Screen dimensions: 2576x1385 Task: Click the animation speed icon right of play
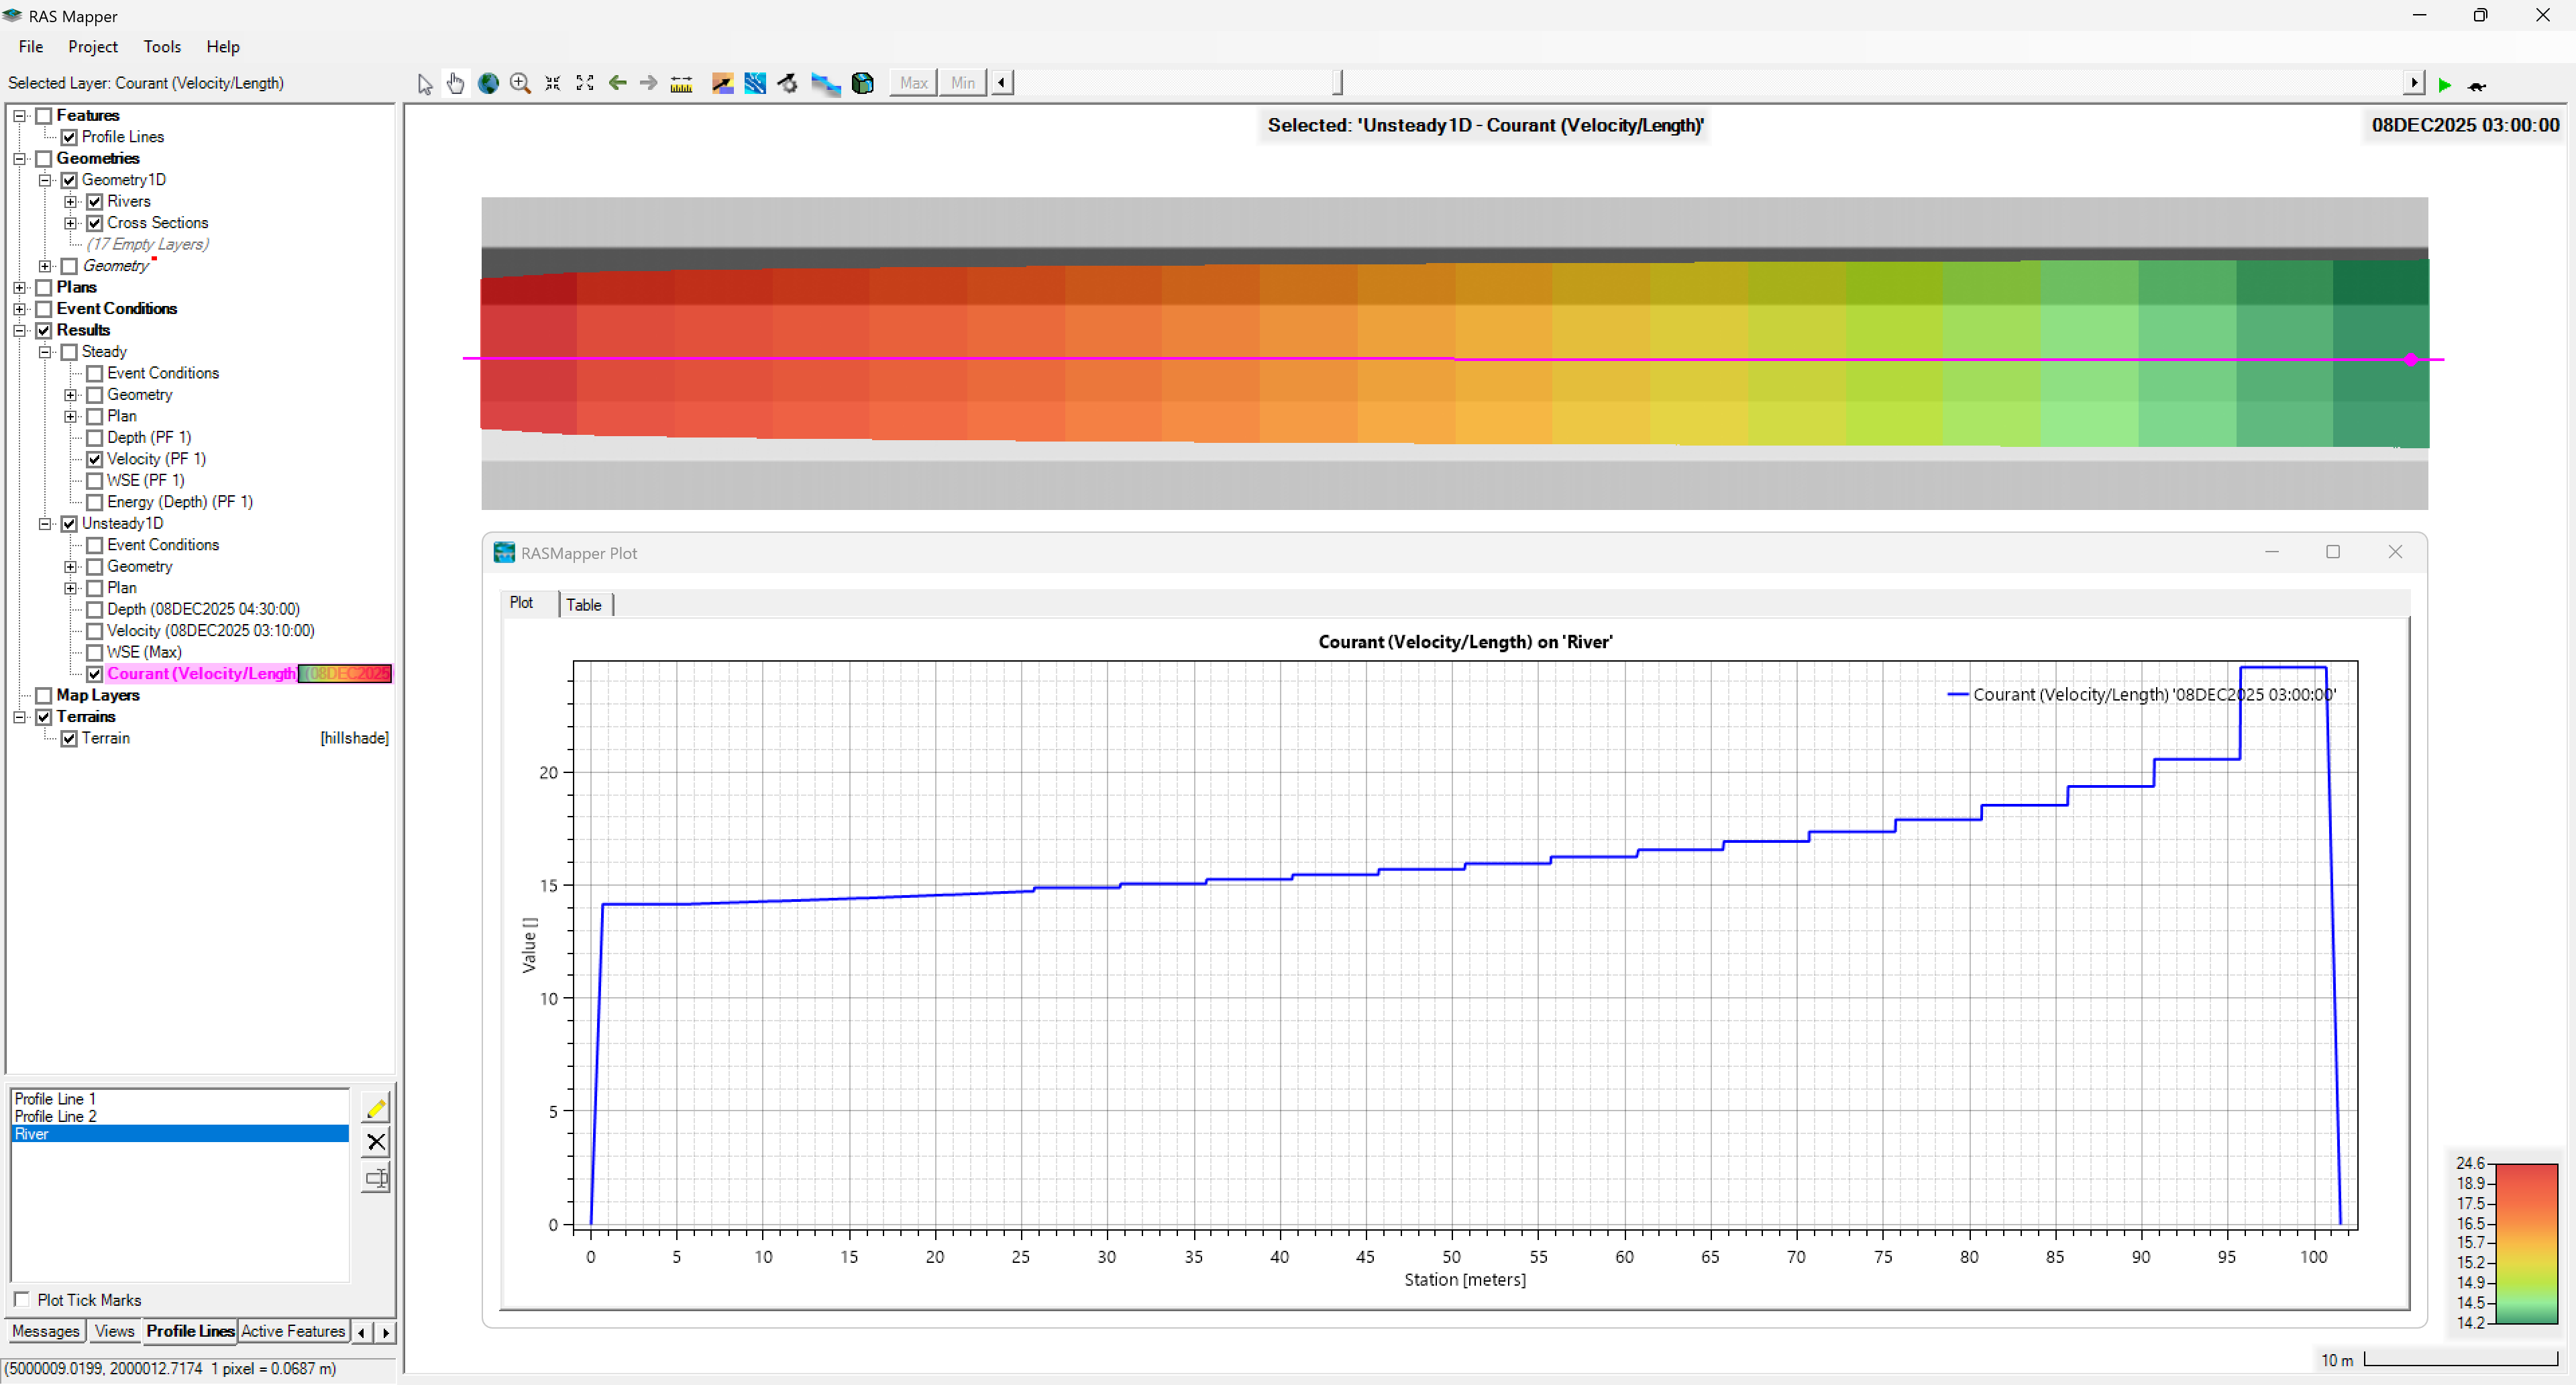[x=2477, y=87]
